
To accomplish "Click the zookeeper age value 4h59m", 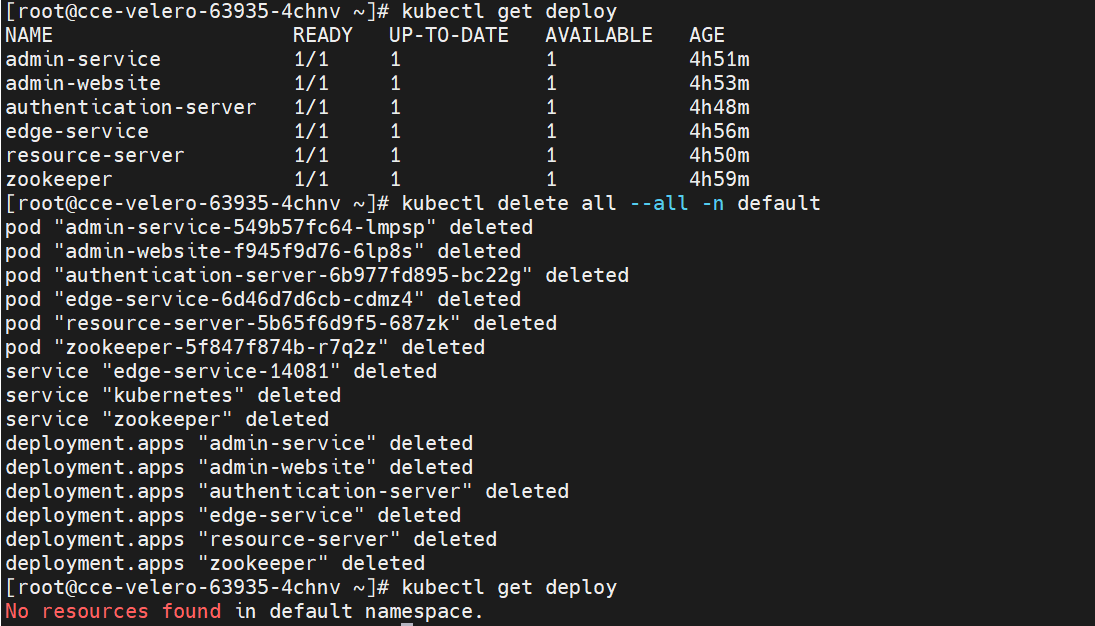I will 719,179.
